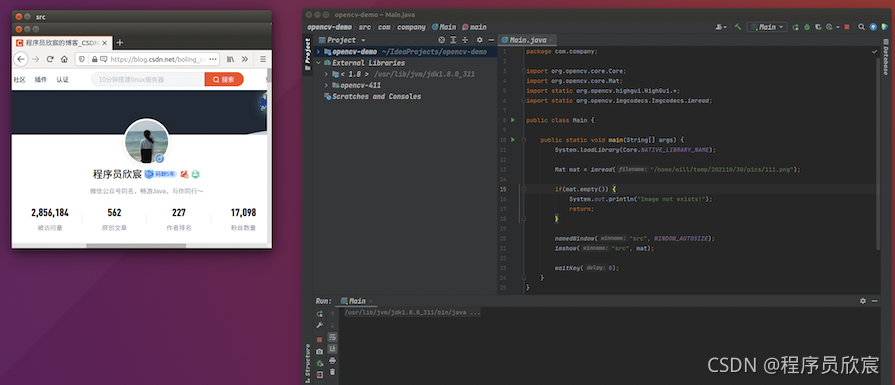The width and height of the screenshot is (895, 385).
Task: Open new browser tab with plus button
Action: (x=120, y=43)
